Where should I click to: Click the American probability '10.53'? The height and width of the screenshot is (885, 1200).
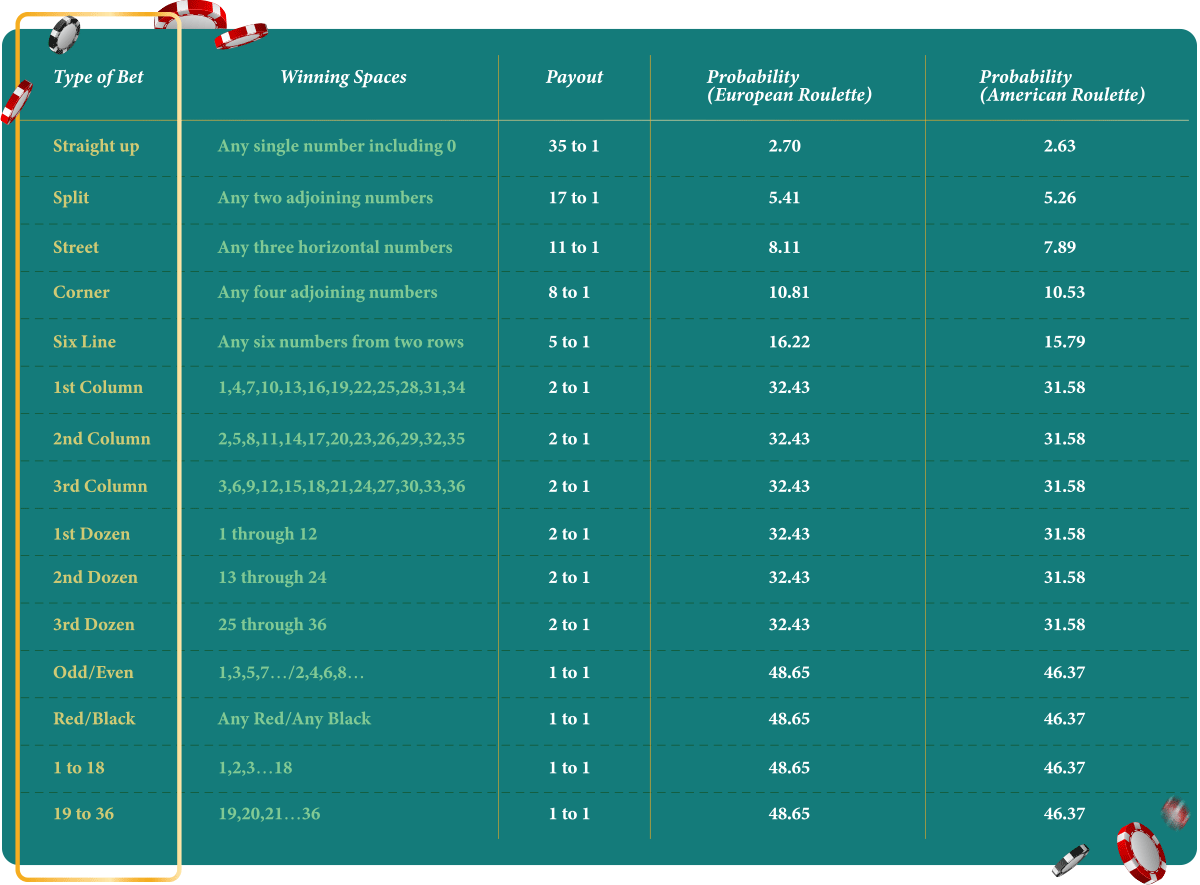click(1064, 292)
